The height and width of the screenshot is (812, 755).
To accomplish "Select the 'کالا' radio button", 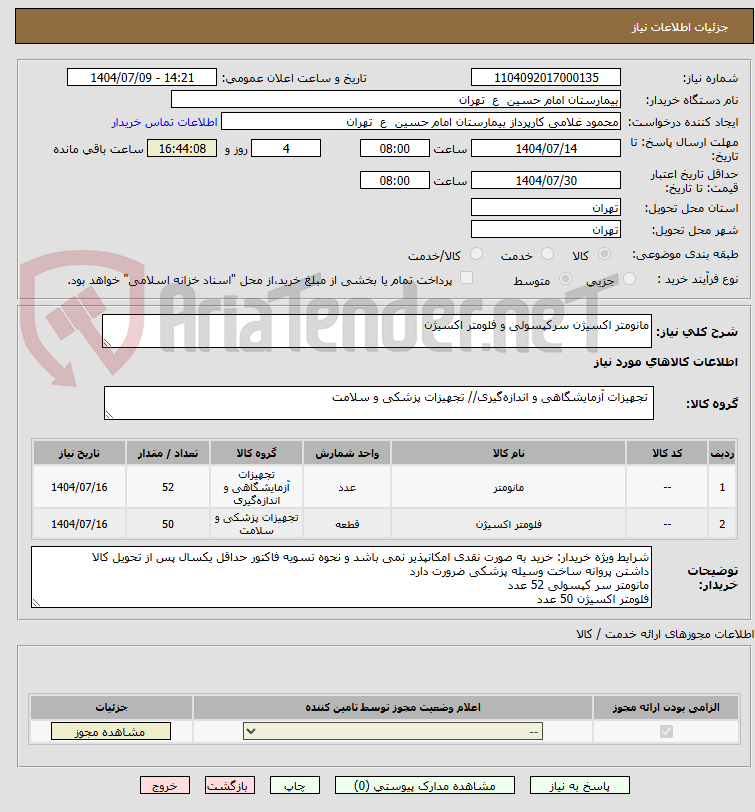I will coord(604,254).
